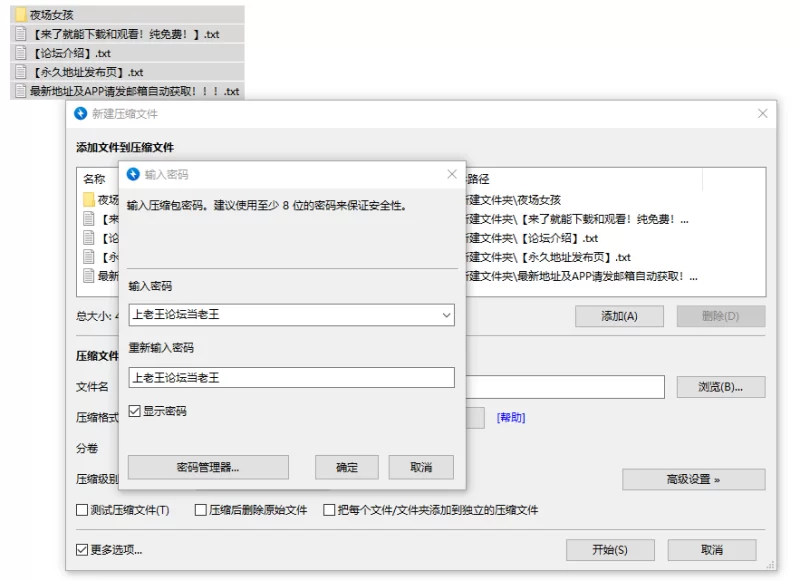Start compression with 开始(S)

[x=610, y=550]
